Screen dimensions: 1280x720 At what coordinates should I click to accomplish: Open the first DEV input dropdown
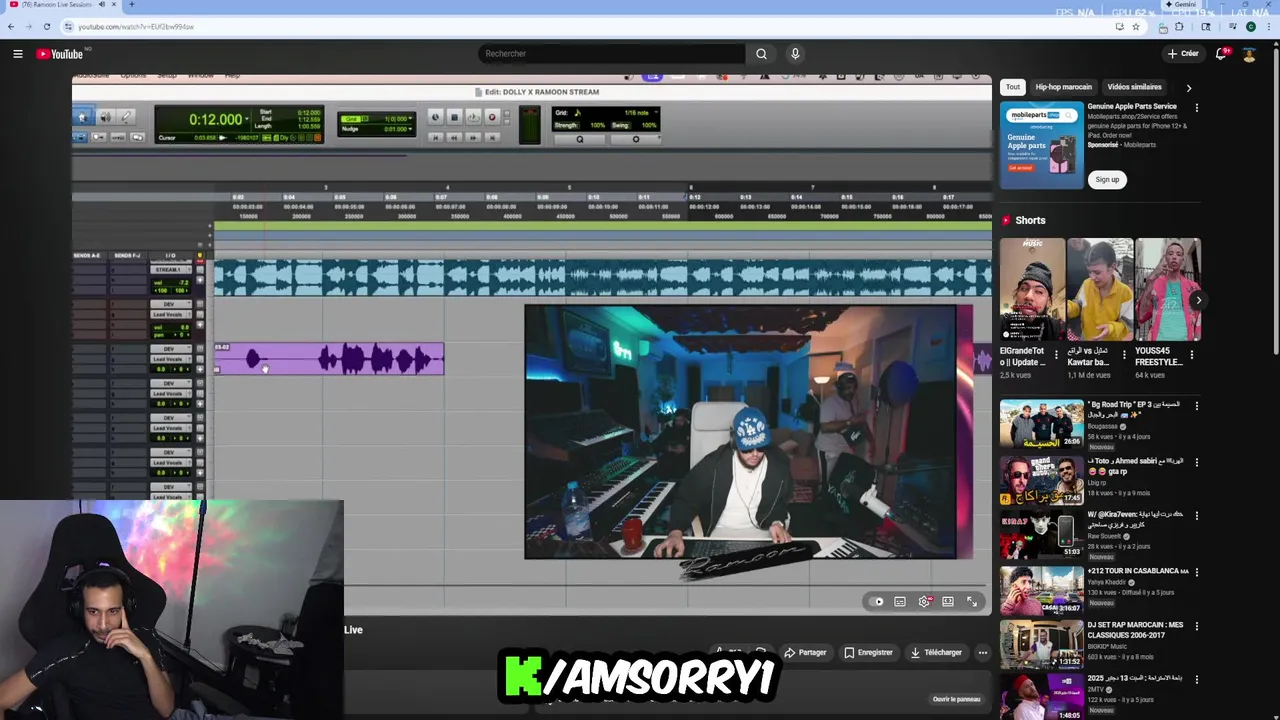[x=169, y=304]
